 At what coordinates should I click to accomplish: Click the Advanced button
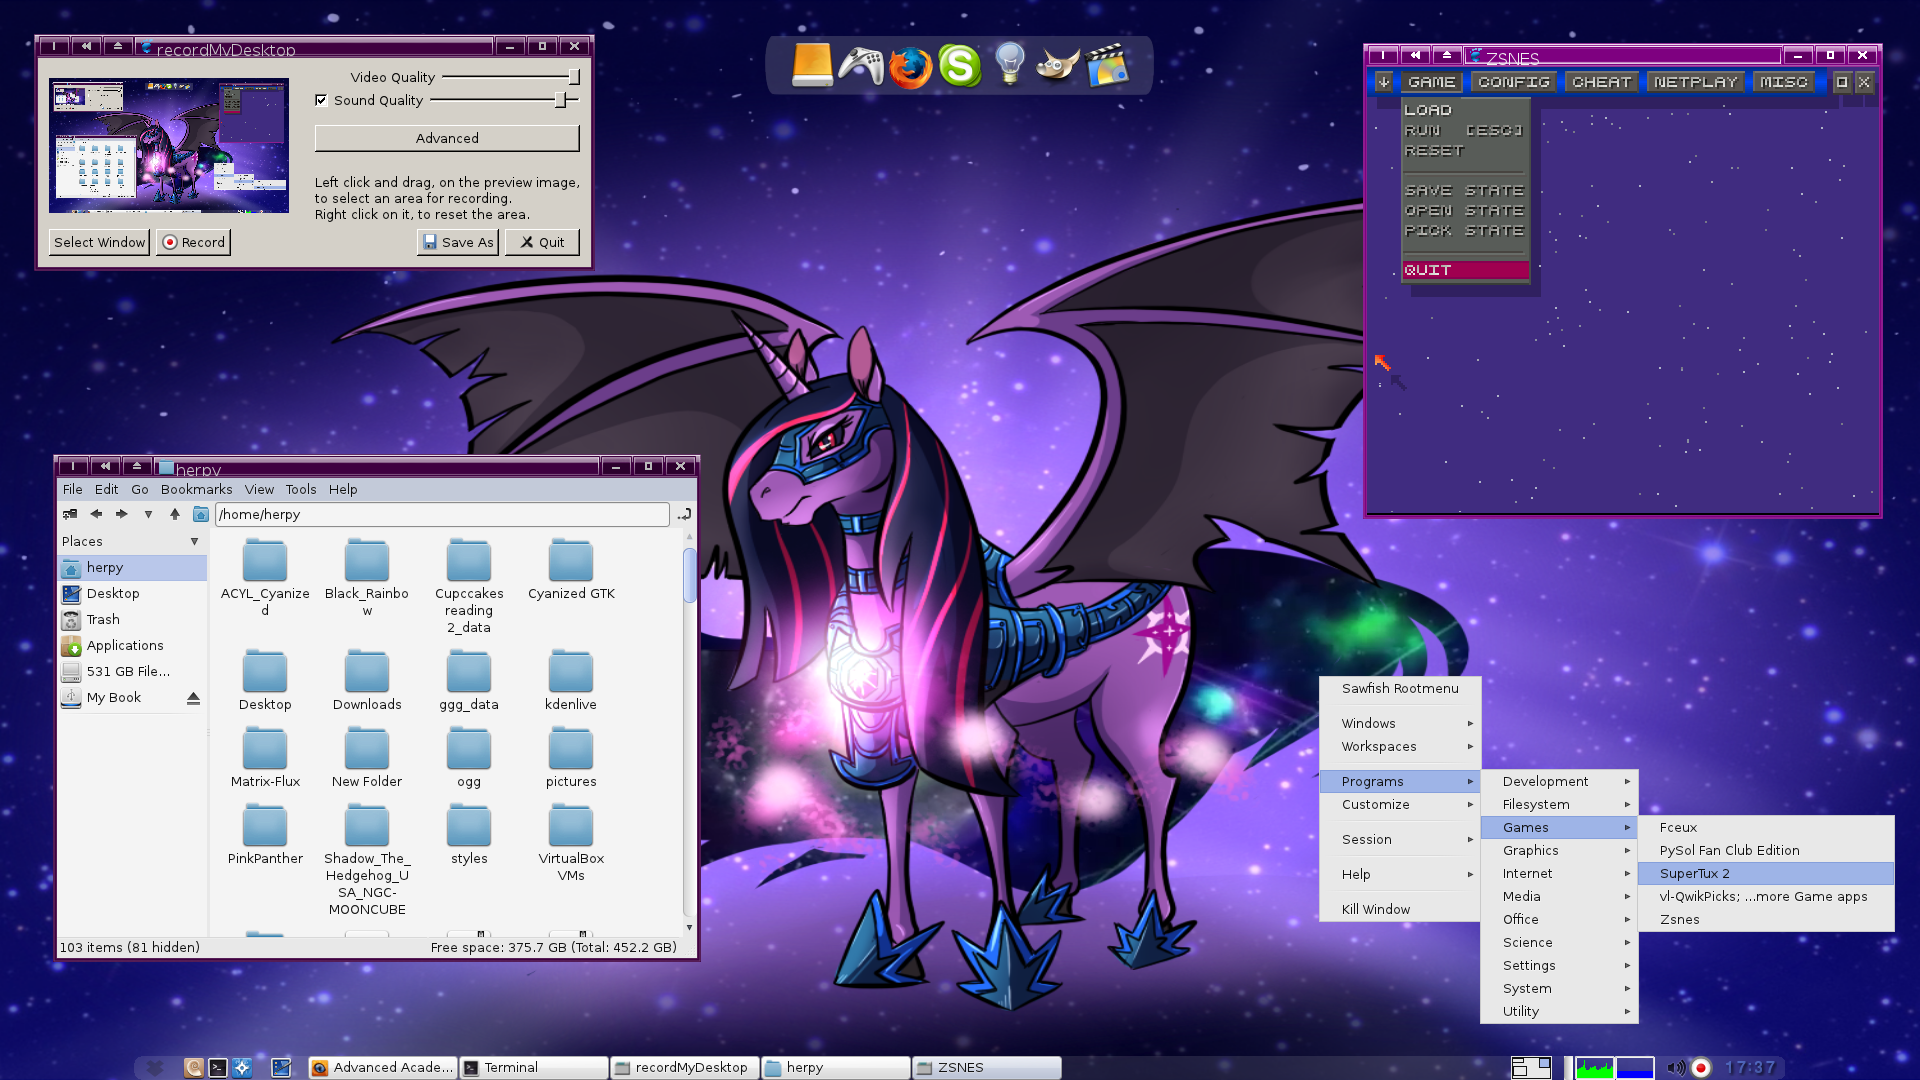(x=447, y=139)
